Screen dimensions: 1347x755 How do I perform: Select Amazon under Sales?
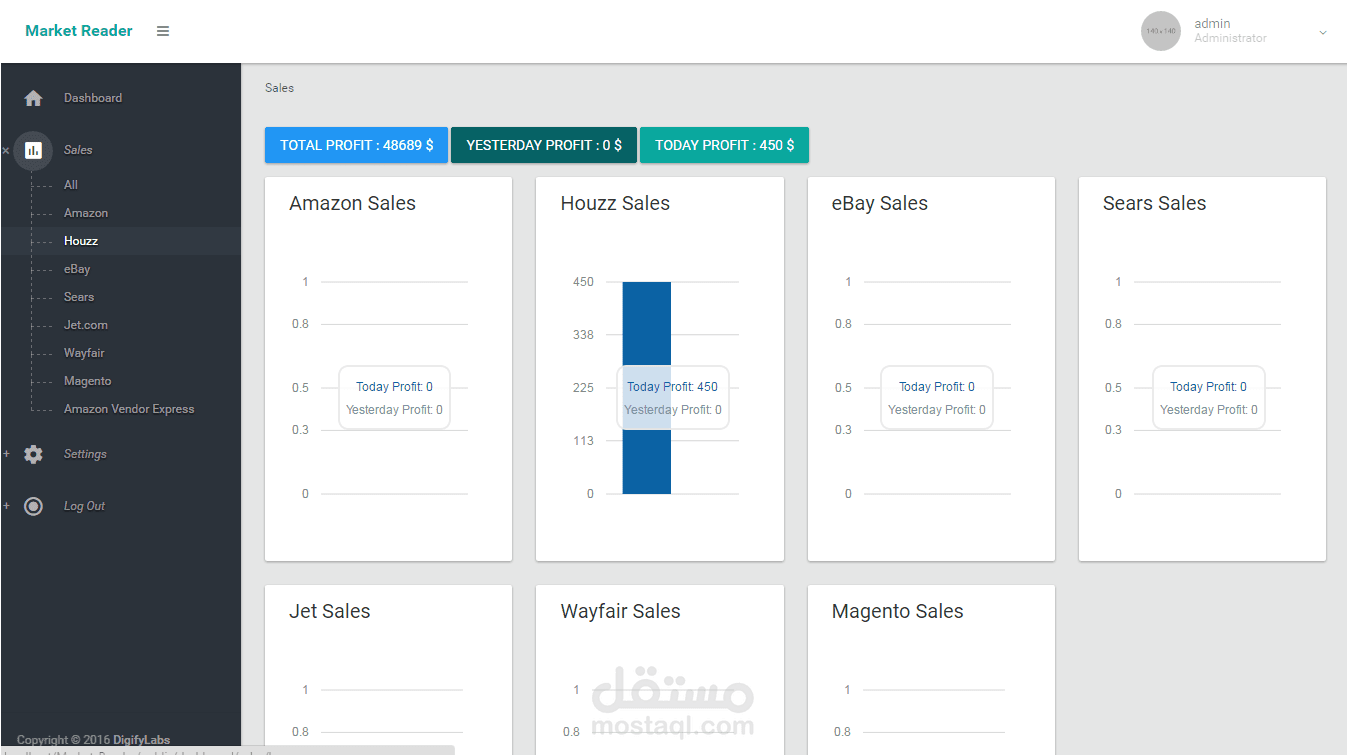86,213
